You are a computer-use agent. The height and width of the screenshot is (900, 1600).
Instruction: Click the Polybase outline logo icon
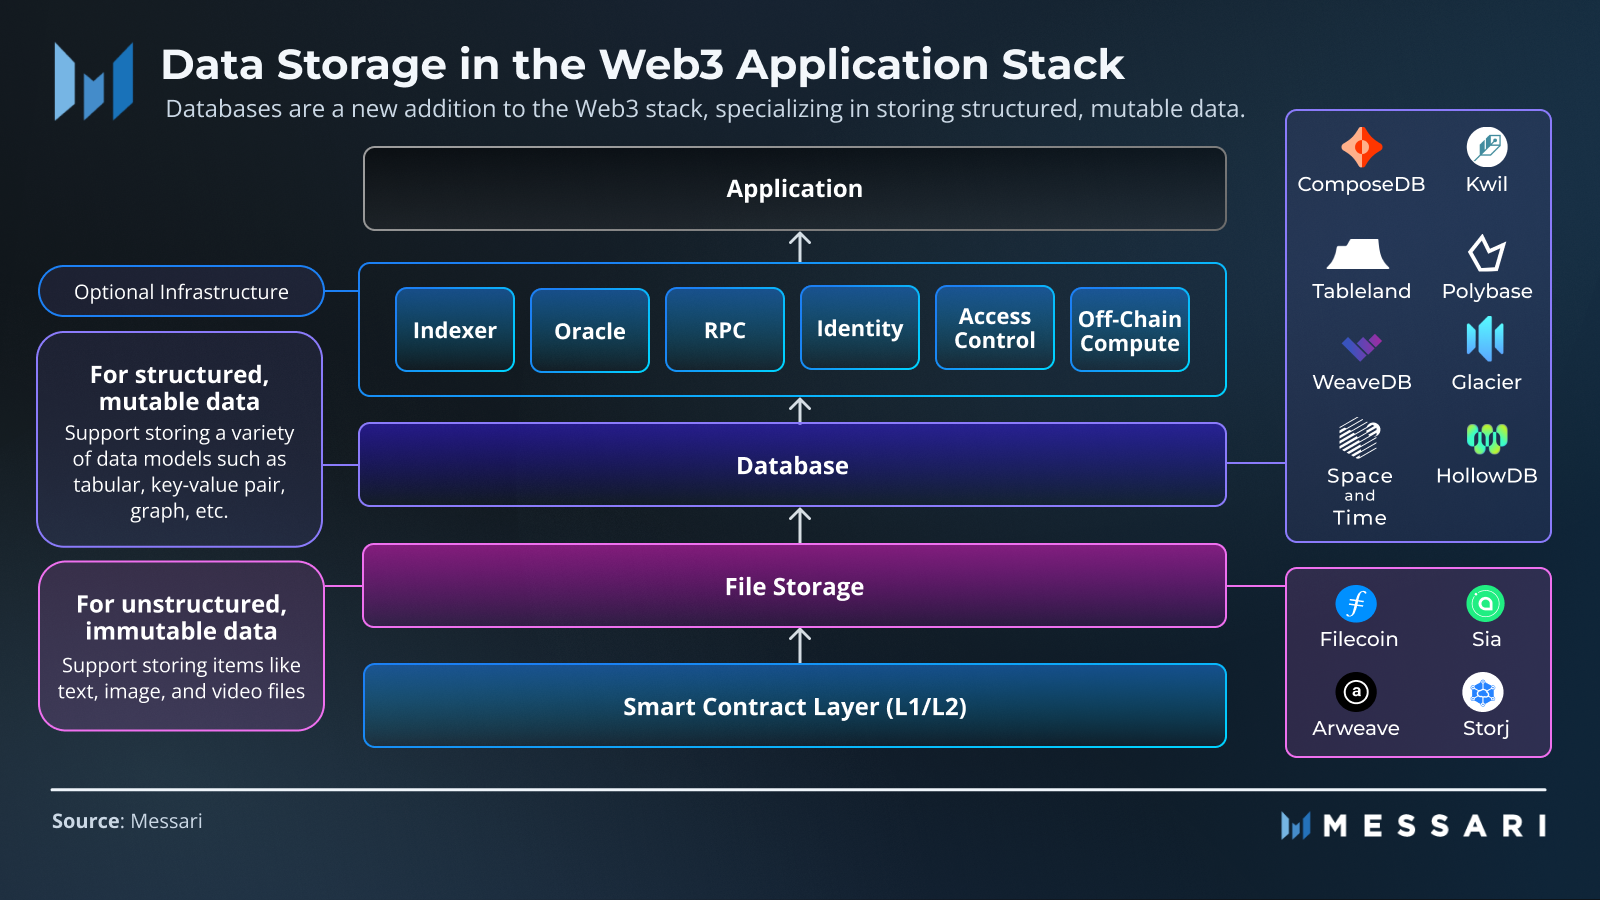pos(1486,253)
